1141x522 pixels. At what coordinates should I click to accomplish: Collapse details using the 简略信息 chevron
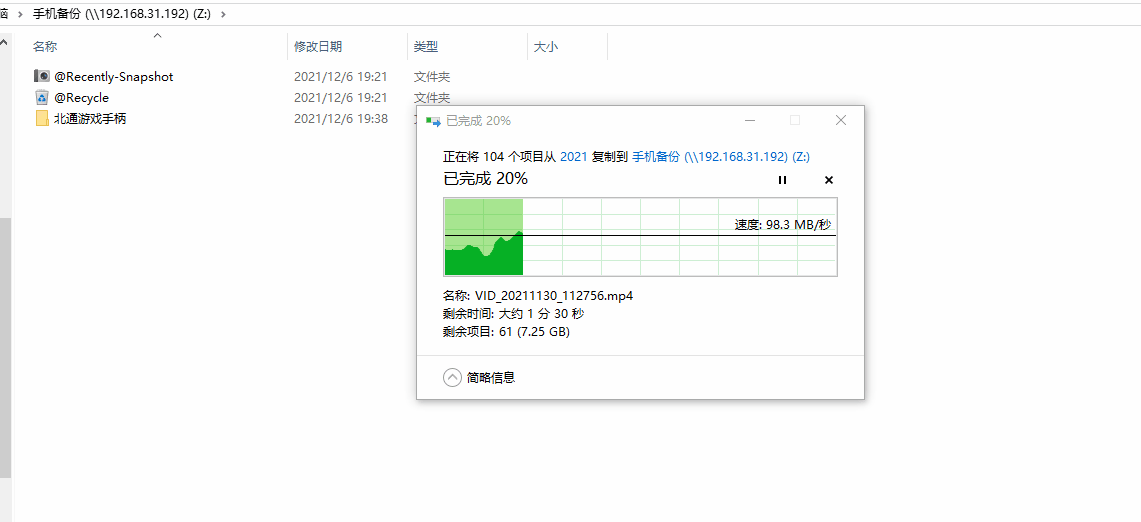452,377
